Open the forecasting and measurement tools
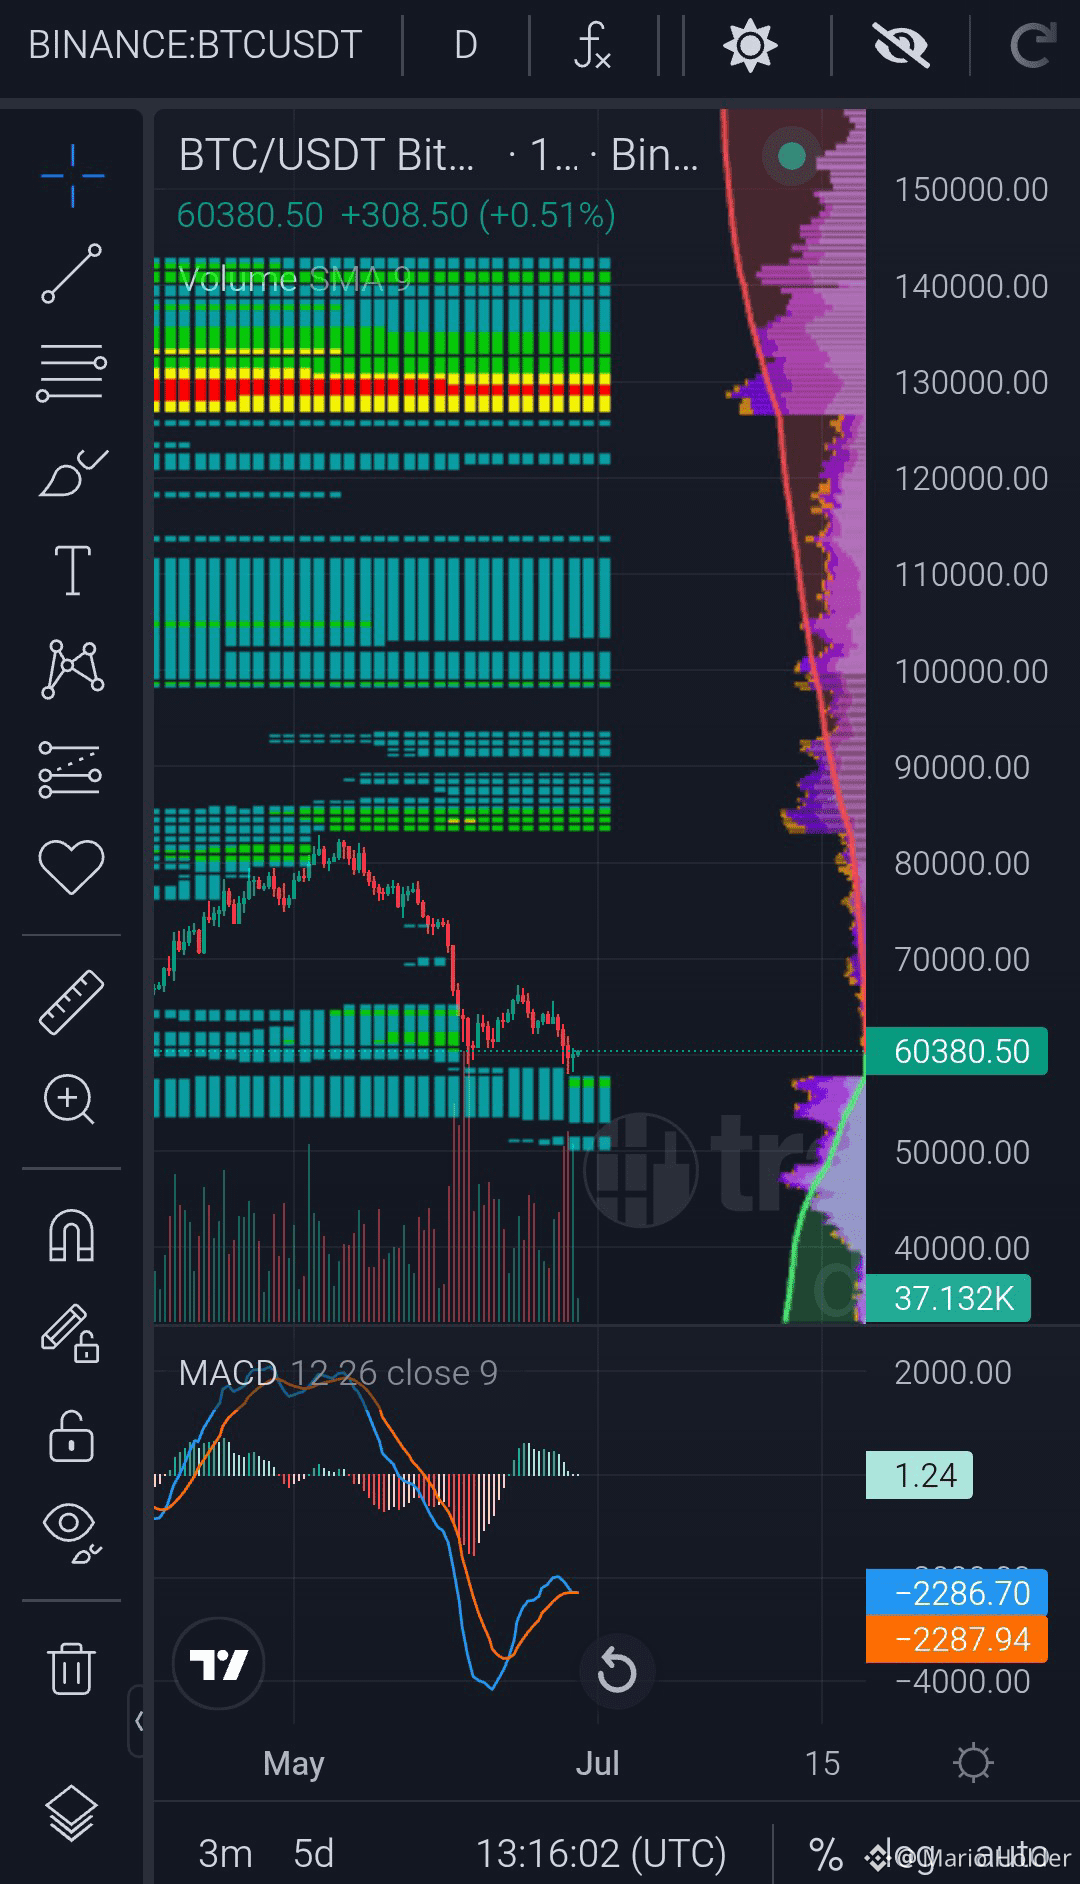The width and height of the screenshot is (1080, 1884). [x=70, y=768]
